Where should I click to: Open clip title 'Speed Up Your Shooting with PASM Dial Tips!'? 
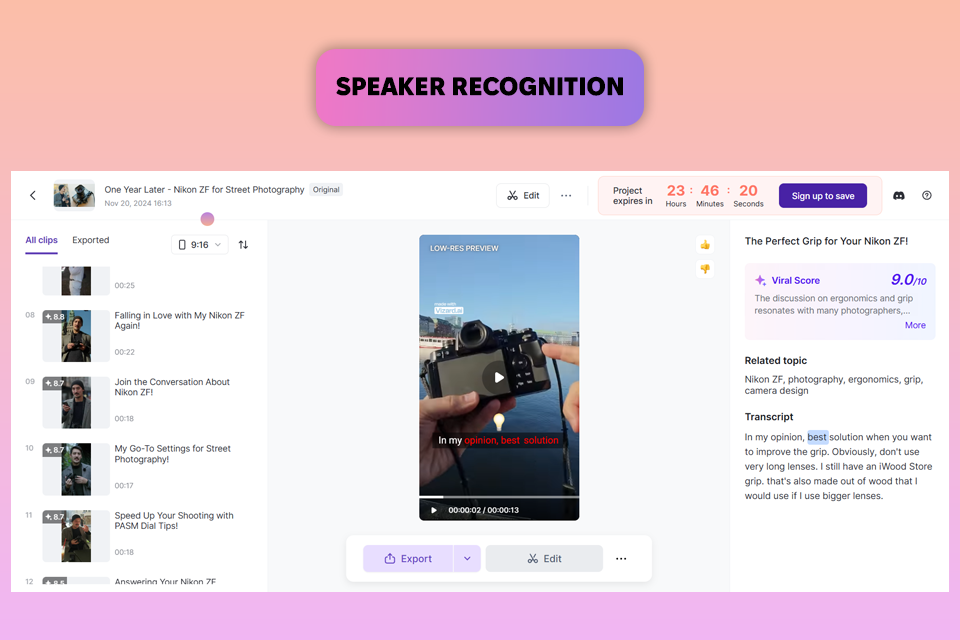[174, 521]
